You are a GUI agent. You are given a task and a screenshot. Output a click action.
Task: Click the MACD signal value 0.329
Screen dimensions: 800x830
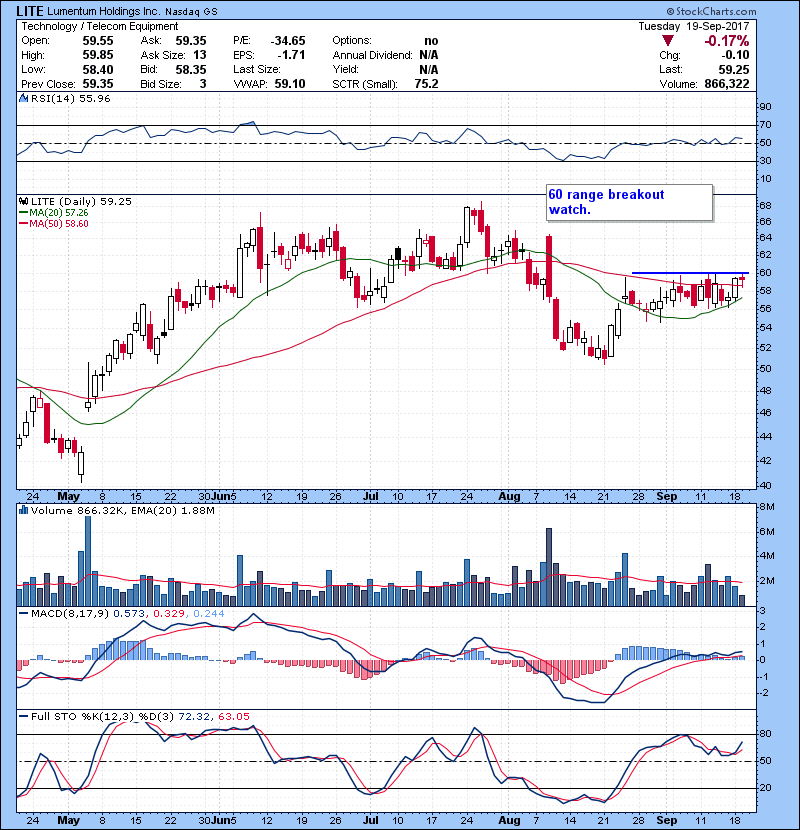[169, 614]
